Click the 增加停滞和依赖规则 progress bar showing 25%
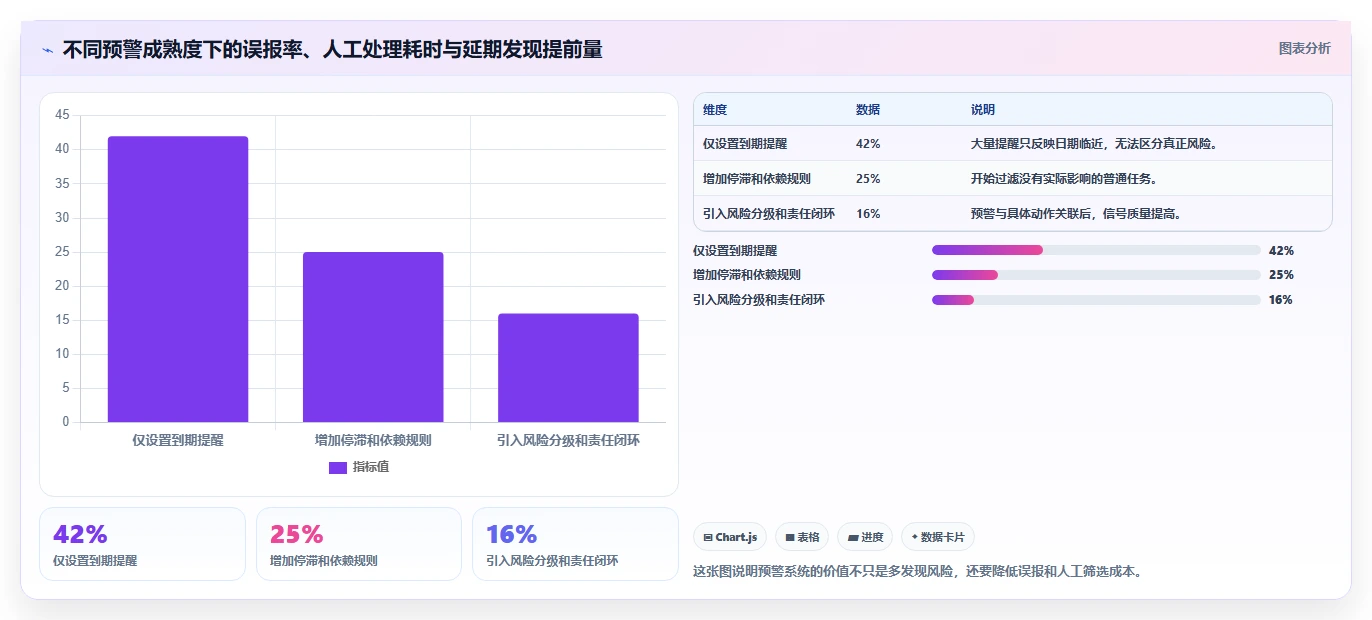The width and height of the screenshot is (1372, 620). click(x=1096, y=275)
